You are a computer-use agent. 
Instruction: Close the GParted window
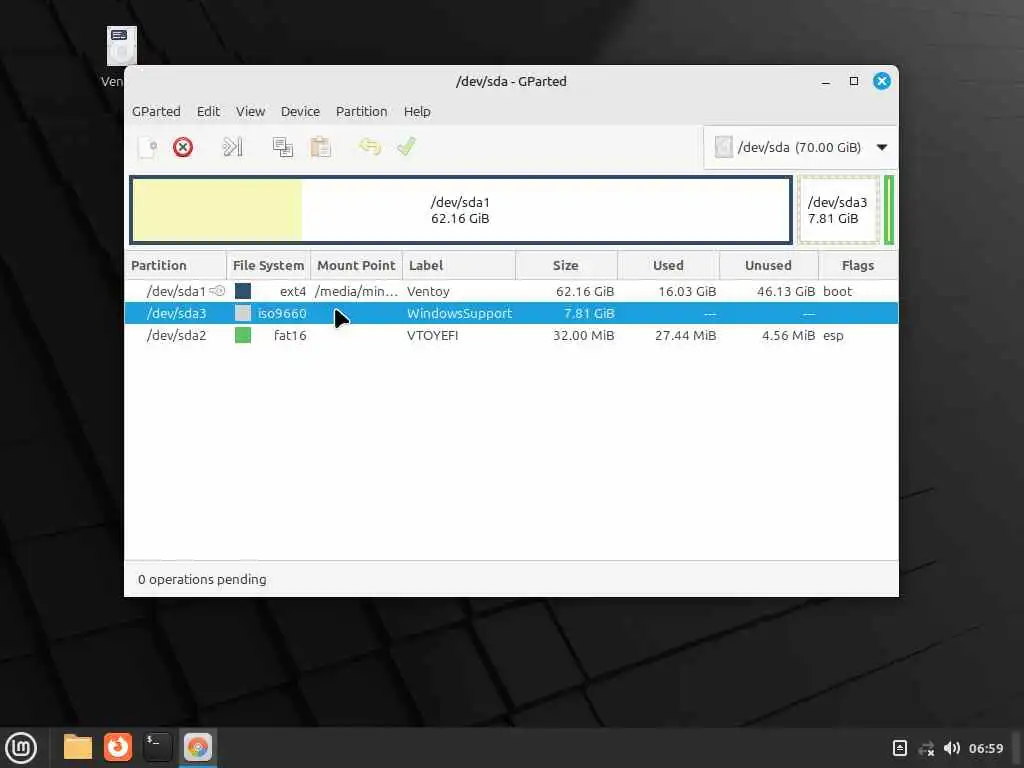(882, 81)
